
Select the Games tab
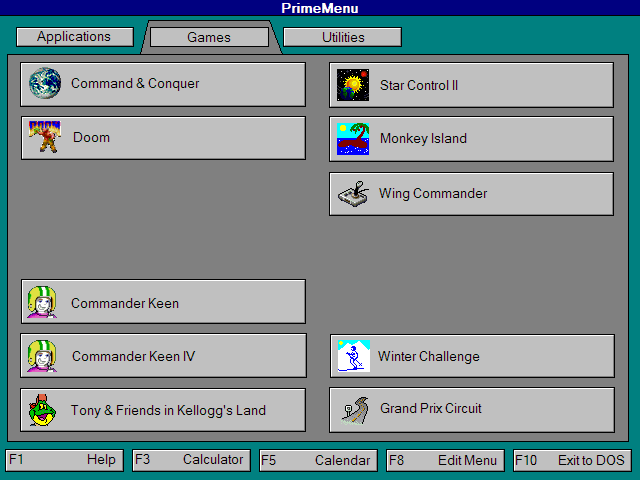pos(209,37)
